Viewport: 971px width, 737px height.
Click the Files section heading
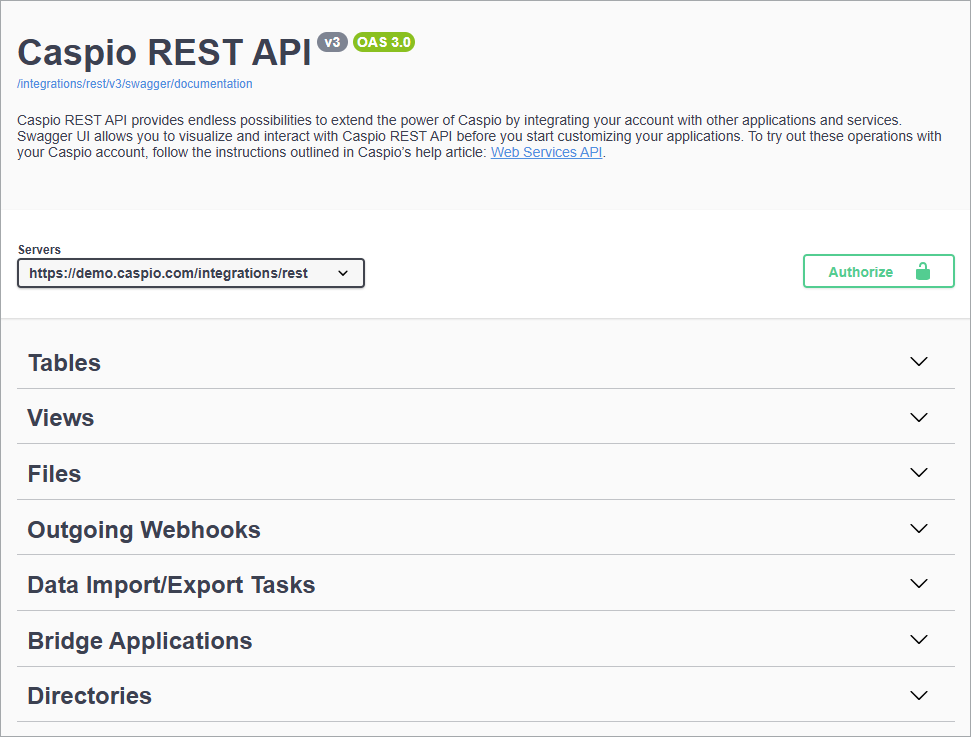coord(54,474)
